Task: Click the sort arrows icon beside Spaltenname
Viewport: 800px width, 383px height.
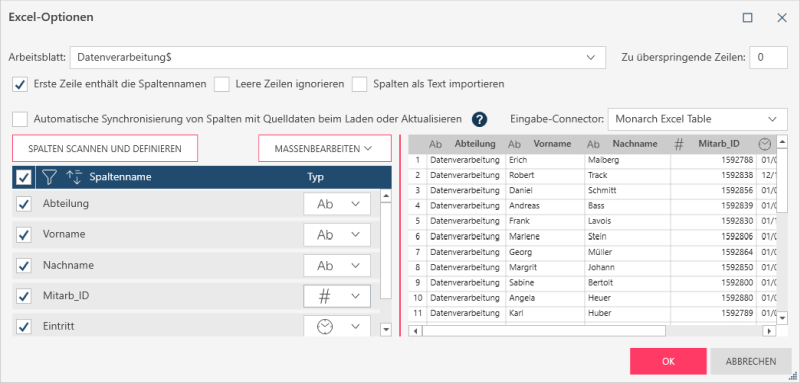Action: [74, 177]
